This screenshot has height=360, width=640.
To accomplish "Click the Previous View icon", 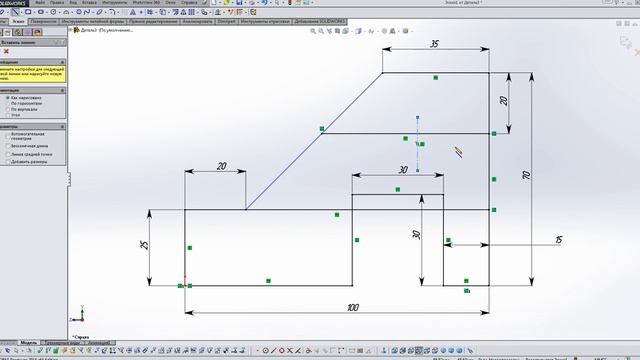I will pos(329,31).
